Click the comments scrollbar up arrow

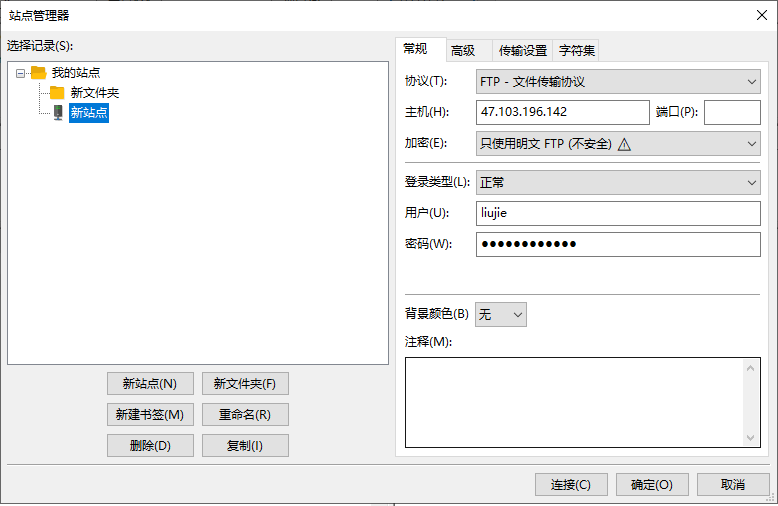tap(751, 368)
